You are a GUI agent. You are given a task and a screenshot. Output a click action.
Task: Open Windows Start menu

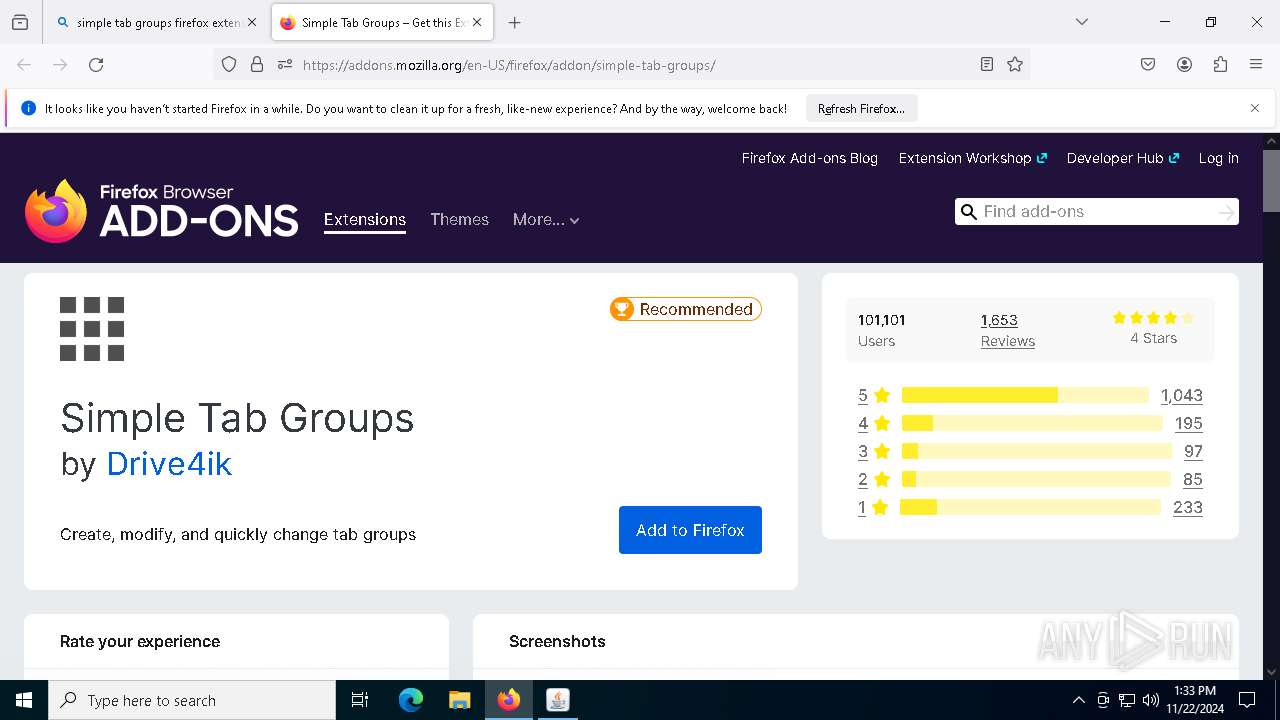point(24,700)
